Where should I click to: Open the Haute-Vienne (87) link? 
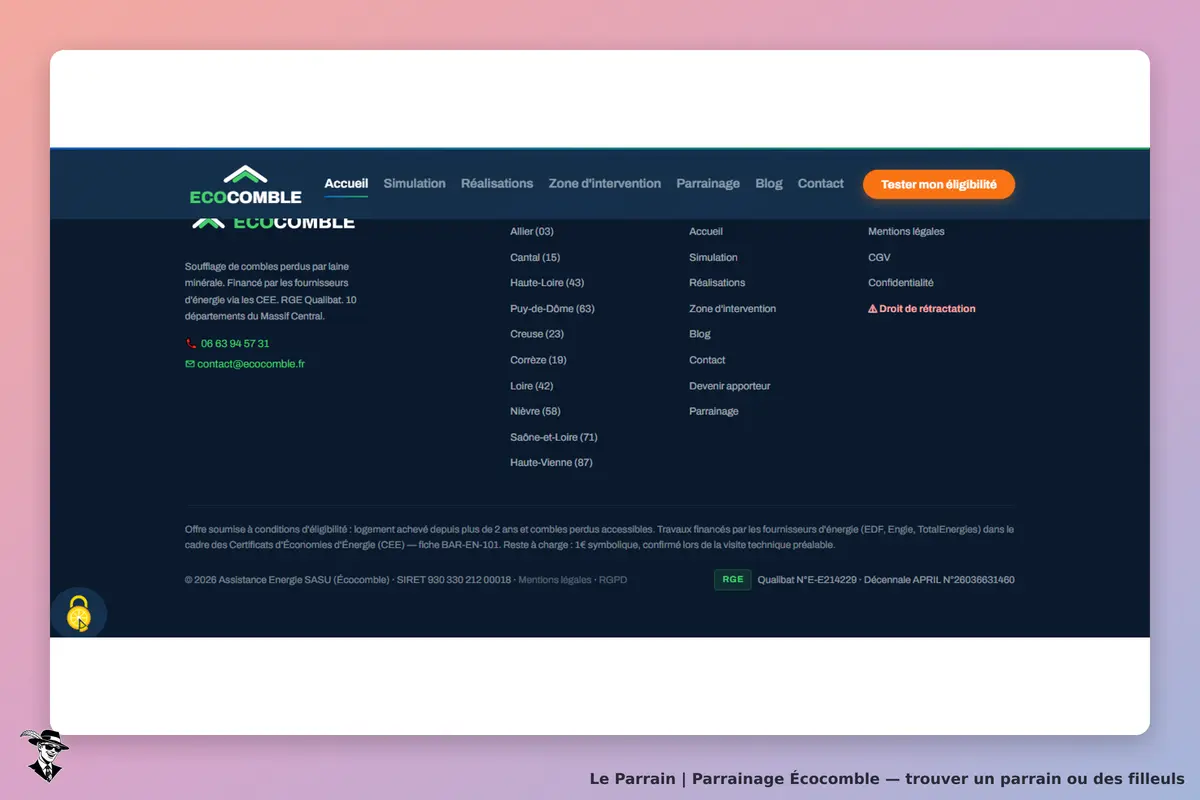pos(551,463)
